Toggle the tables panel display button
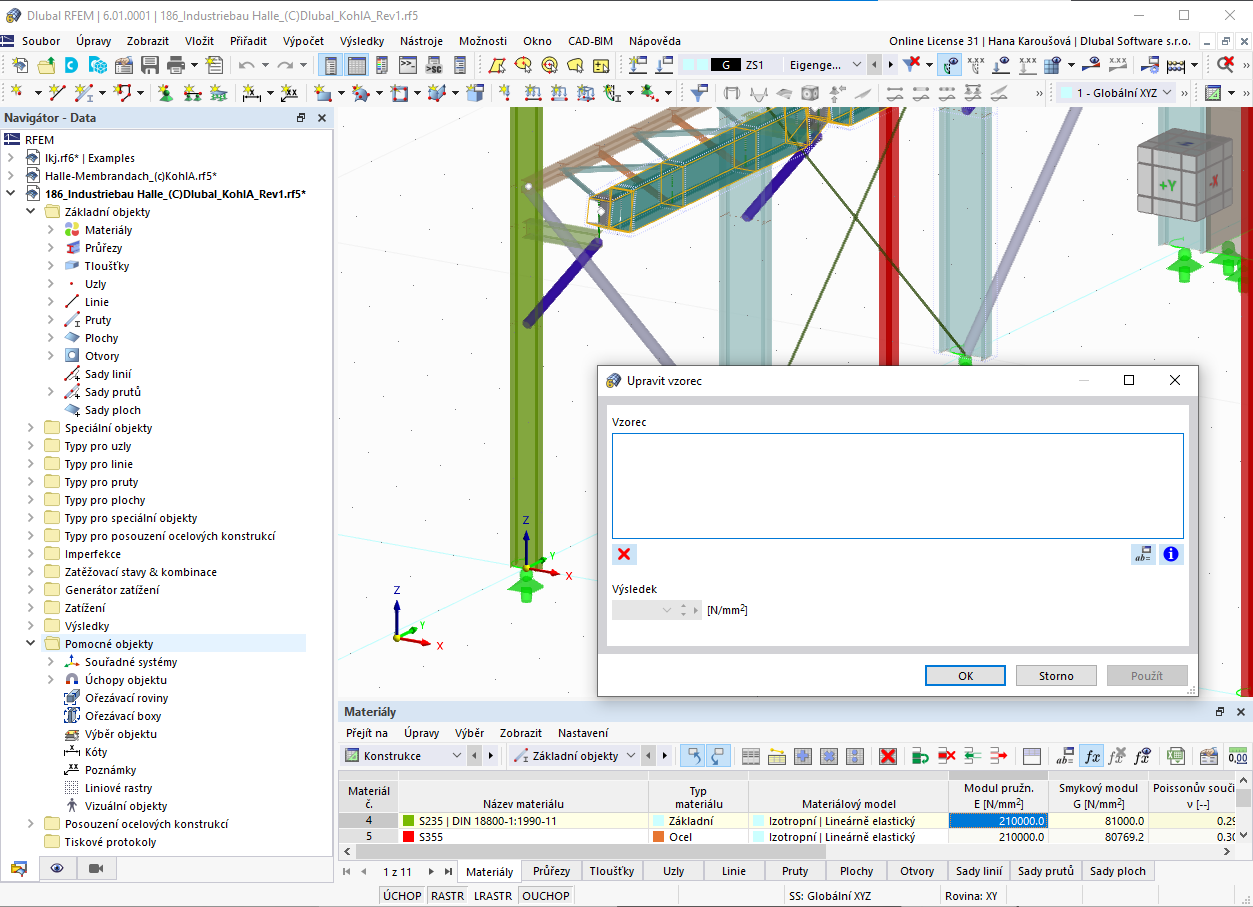This screenshot has height=907, width=1253. coord(357,65)
